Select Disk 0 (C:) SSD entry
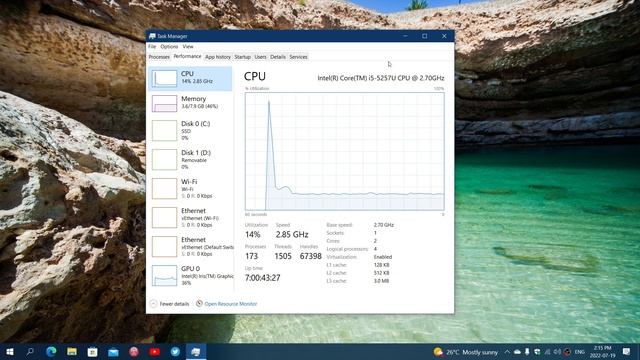 coord(190,131)
